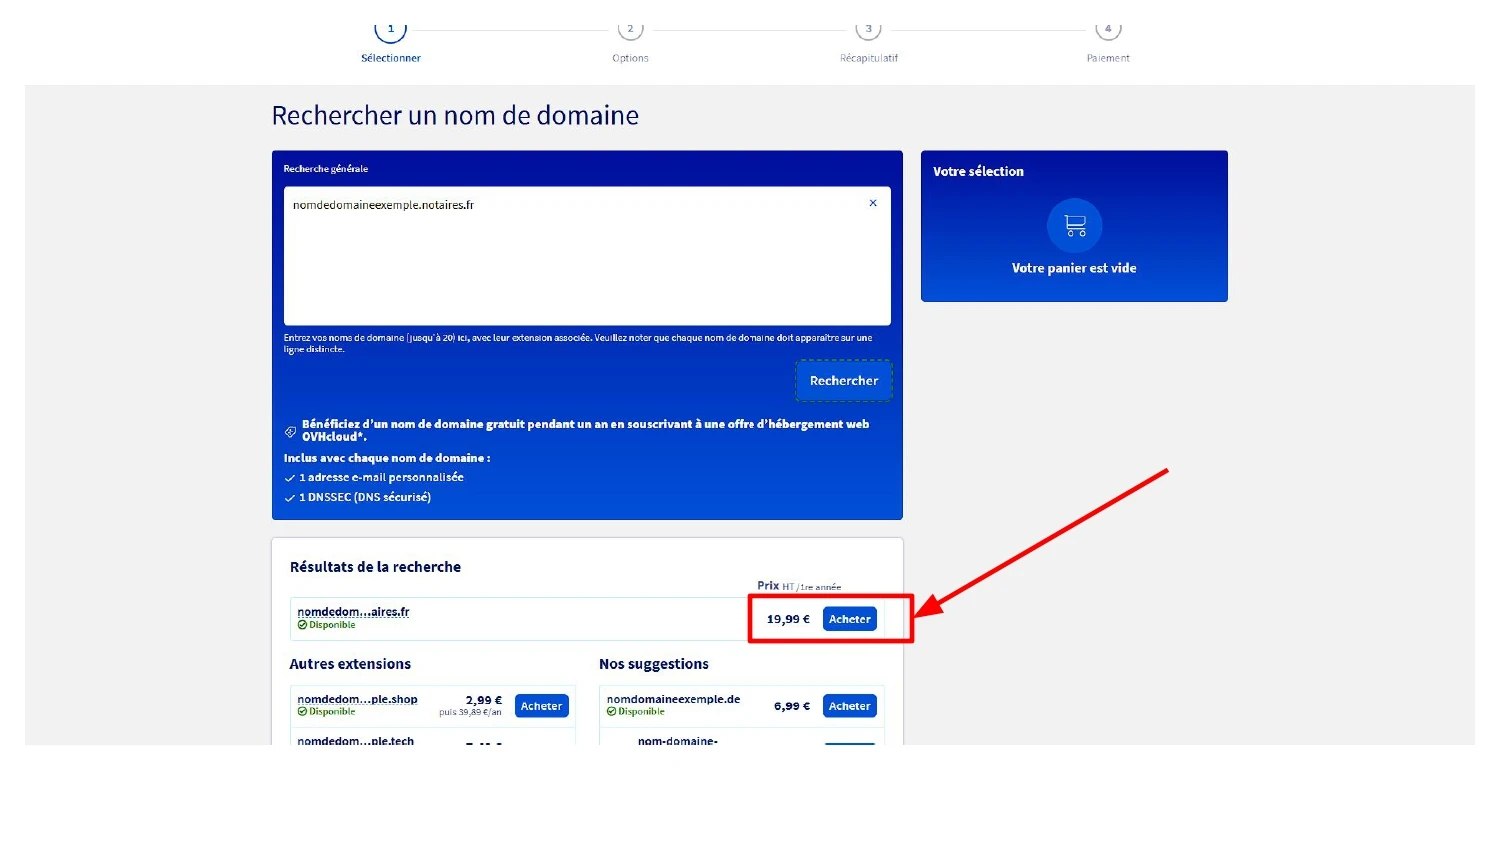Image resolution: width=1500 pixels, height=844 pixels.
Task: Clear the search field using the X icon
Action: [872, 203]
